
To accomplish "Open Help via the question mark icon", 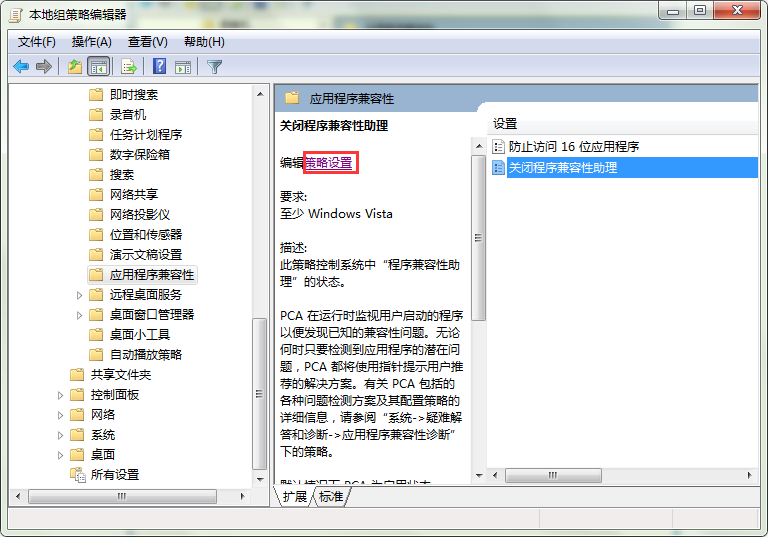I will pos(159,67).
